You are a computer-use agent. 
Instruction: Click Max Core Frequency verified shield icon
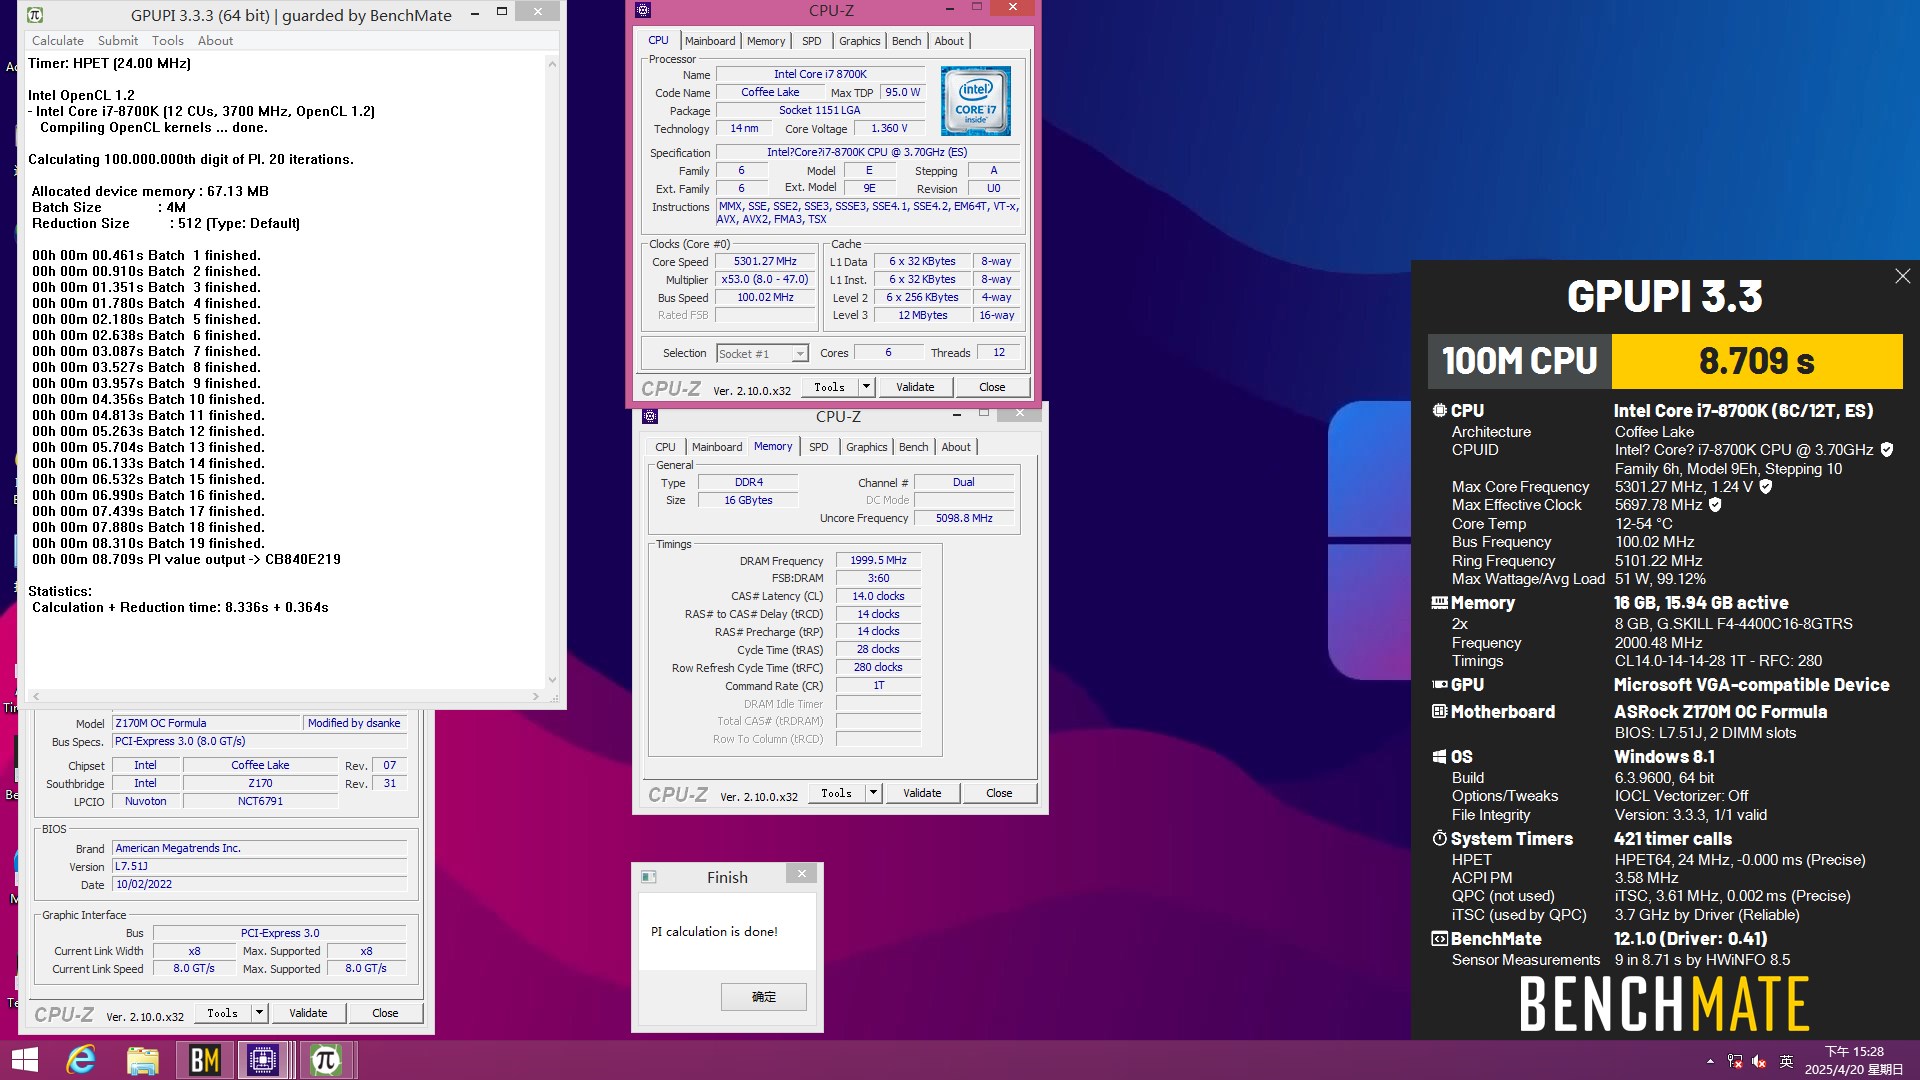click(1766, 487)
